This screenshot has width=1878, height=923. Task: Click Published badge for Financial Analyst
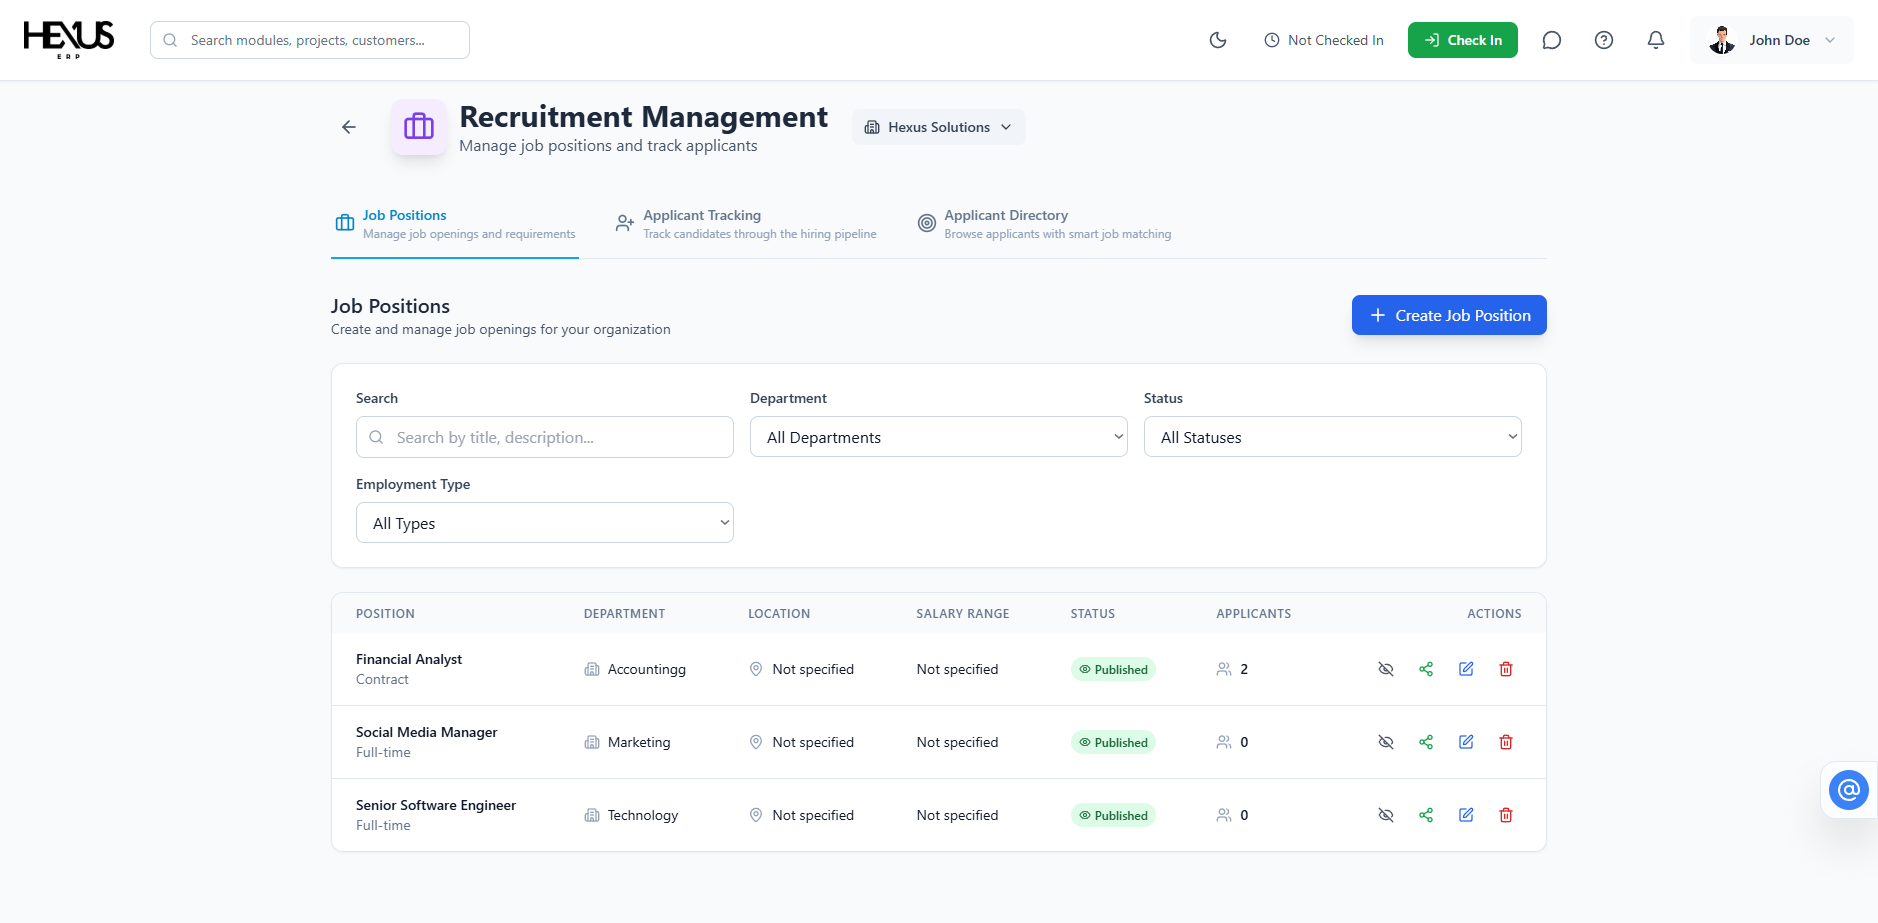[x=1113, y=669]
